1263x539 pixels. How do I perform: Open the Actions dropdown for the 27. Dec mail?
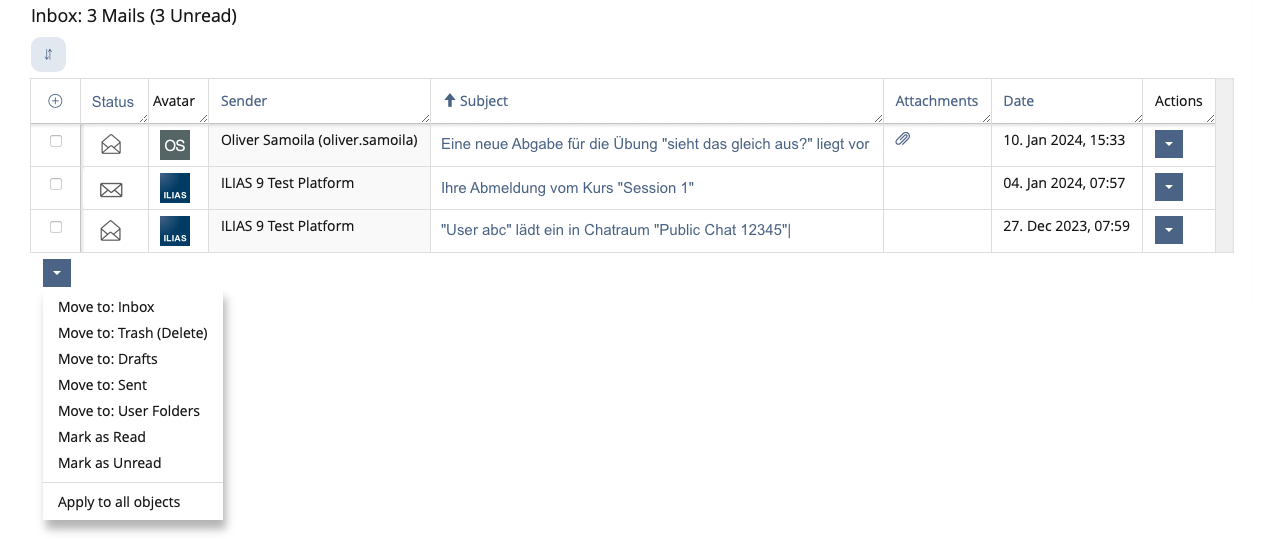point(1168,230)
